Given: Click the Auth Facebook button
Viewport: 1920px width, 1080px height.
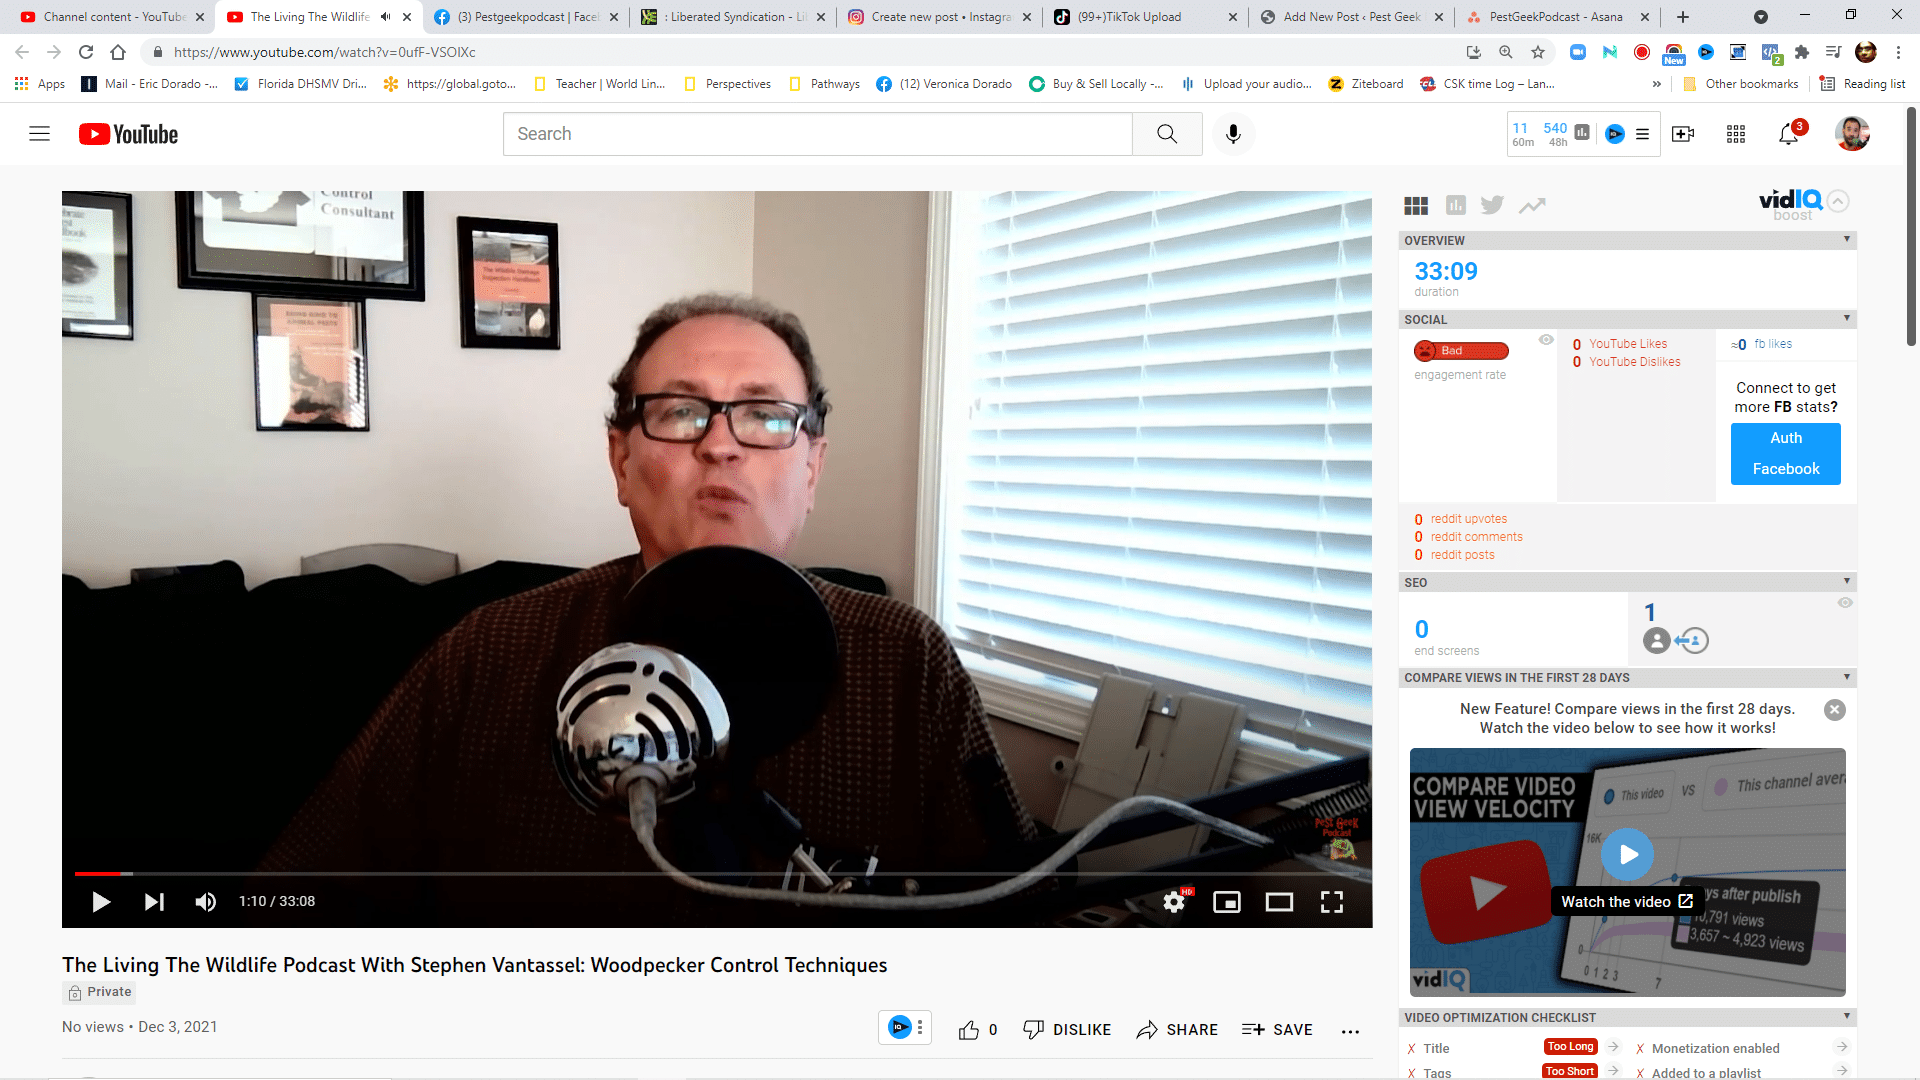Looking at the screenshot, I should pyautogui.click(x=1785, y=452).
